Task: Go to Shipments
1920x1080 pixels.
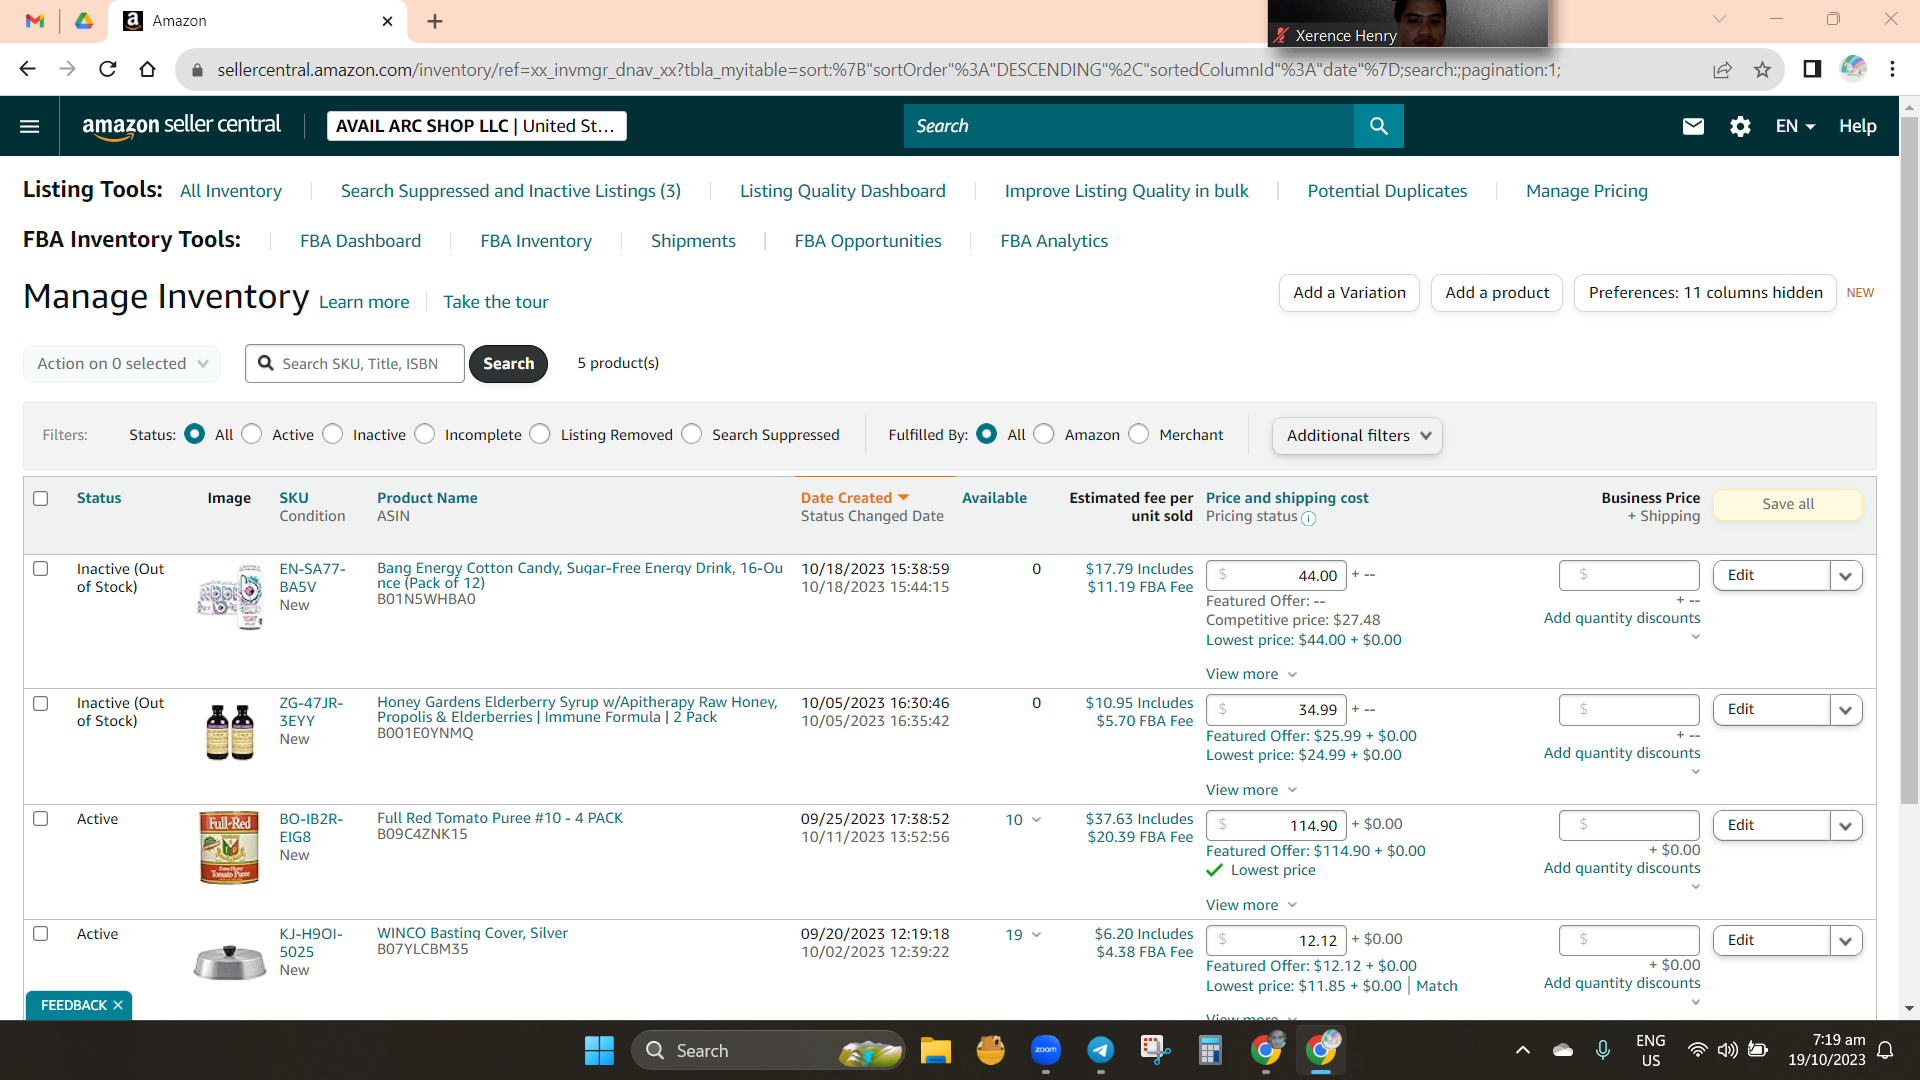Action: pos(693,240)
